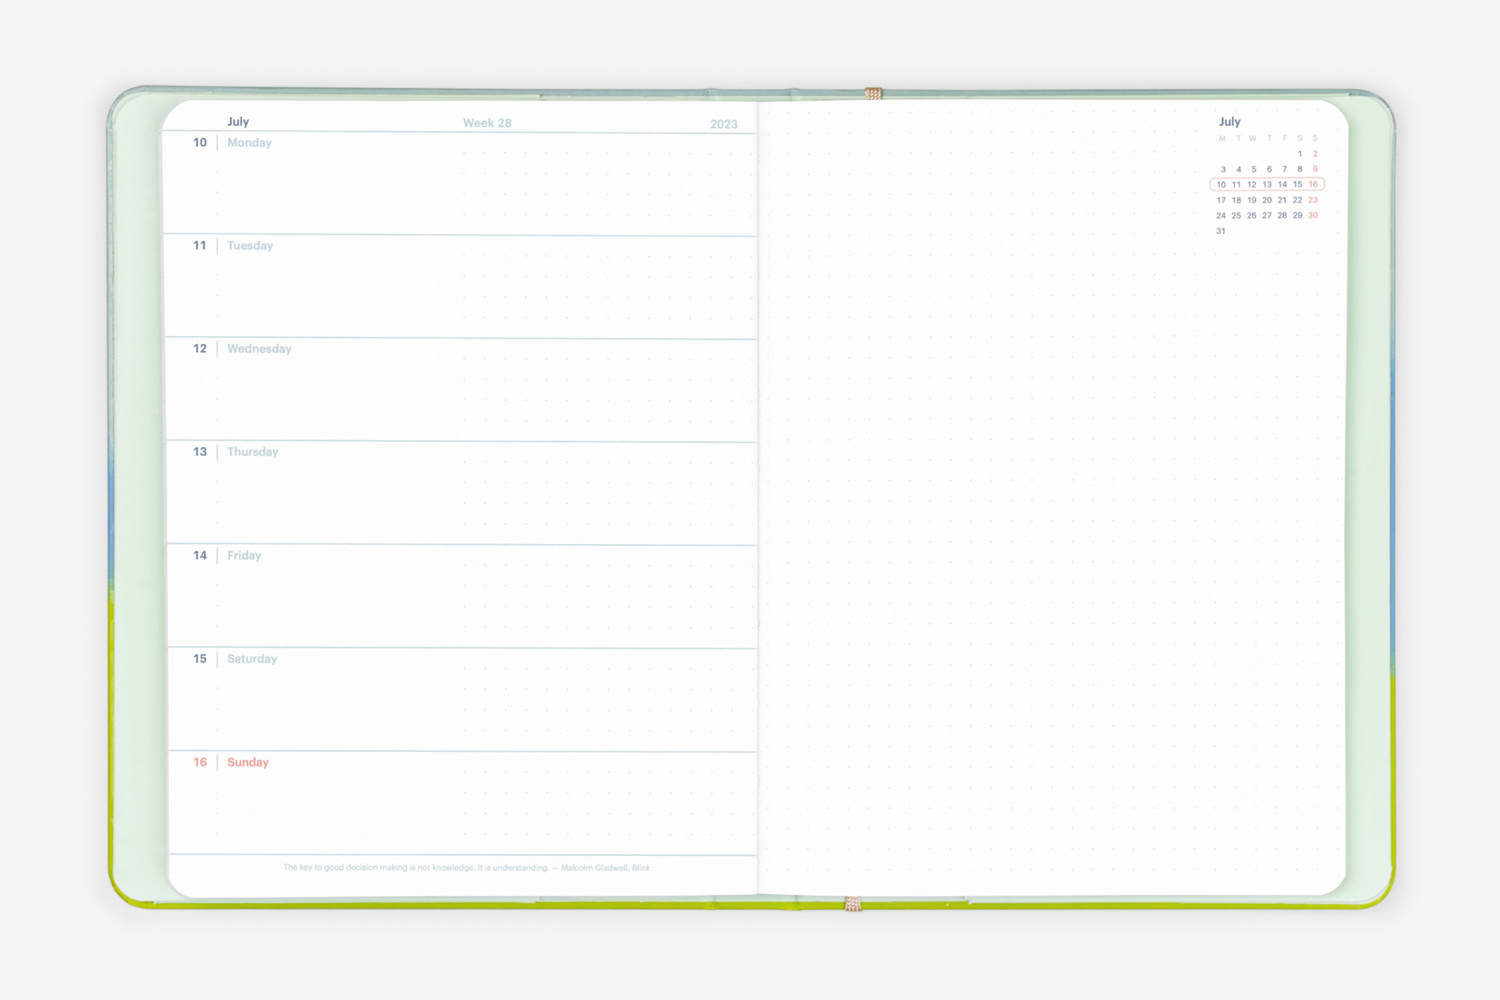Select the Saturday day label
The width and height of the screenshot is (1500, 1000).
[x=252, y=659]
